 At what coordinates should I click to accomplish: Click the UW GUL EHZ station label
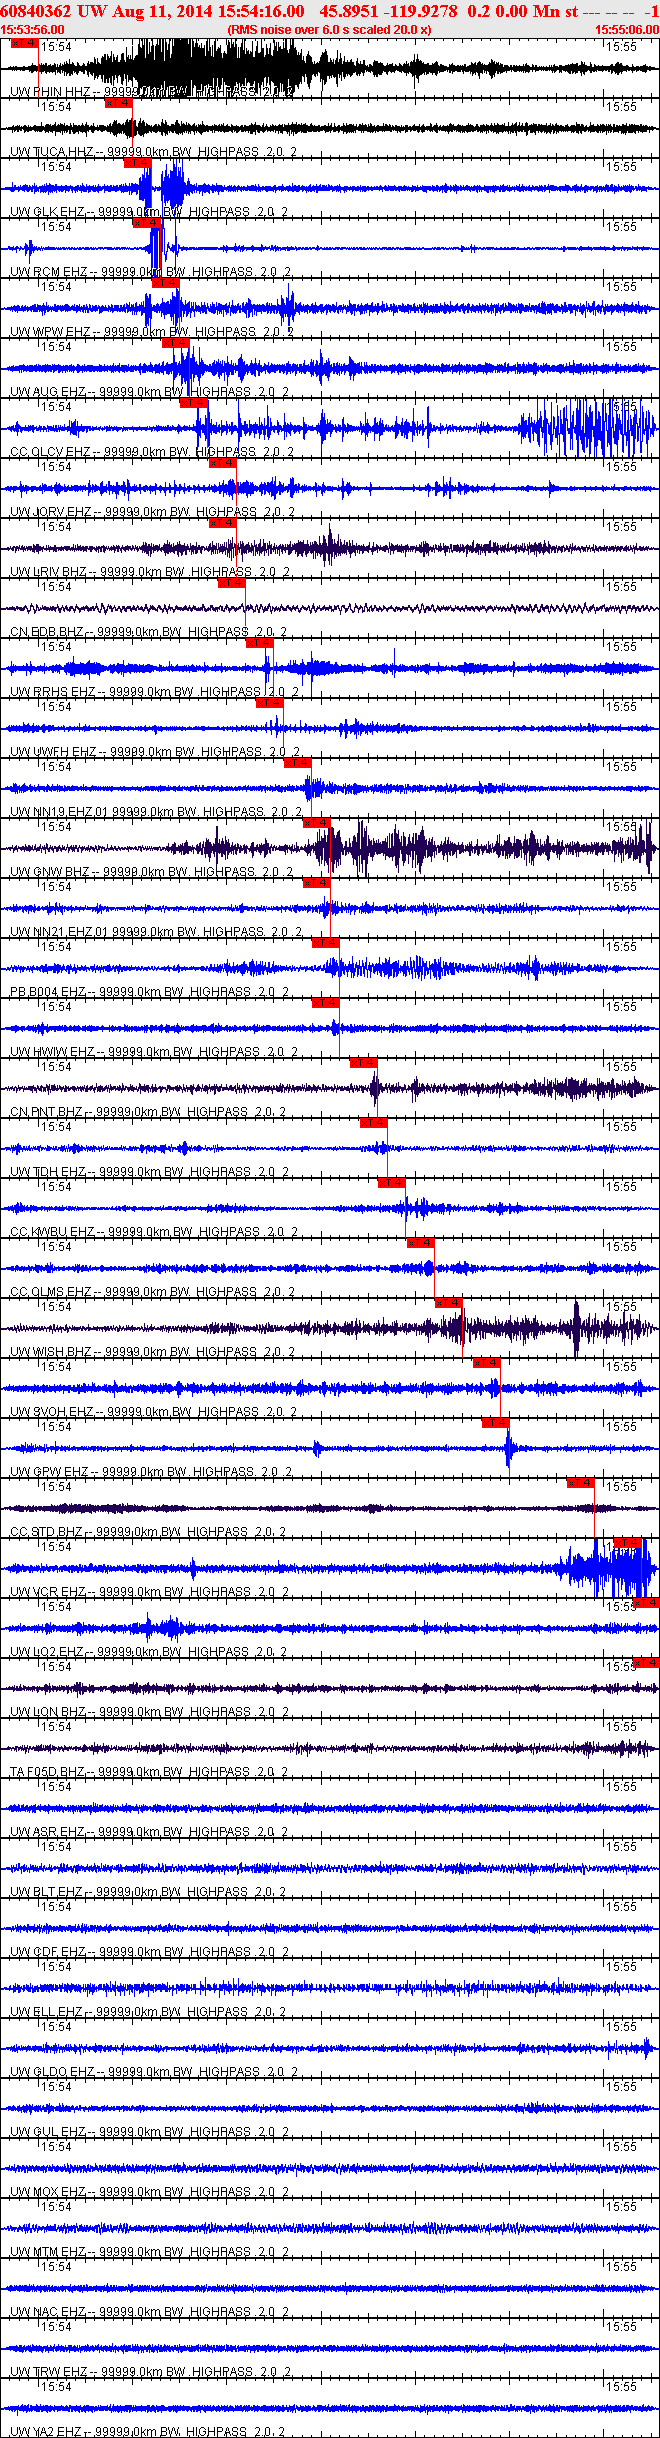pos(149,2132)
